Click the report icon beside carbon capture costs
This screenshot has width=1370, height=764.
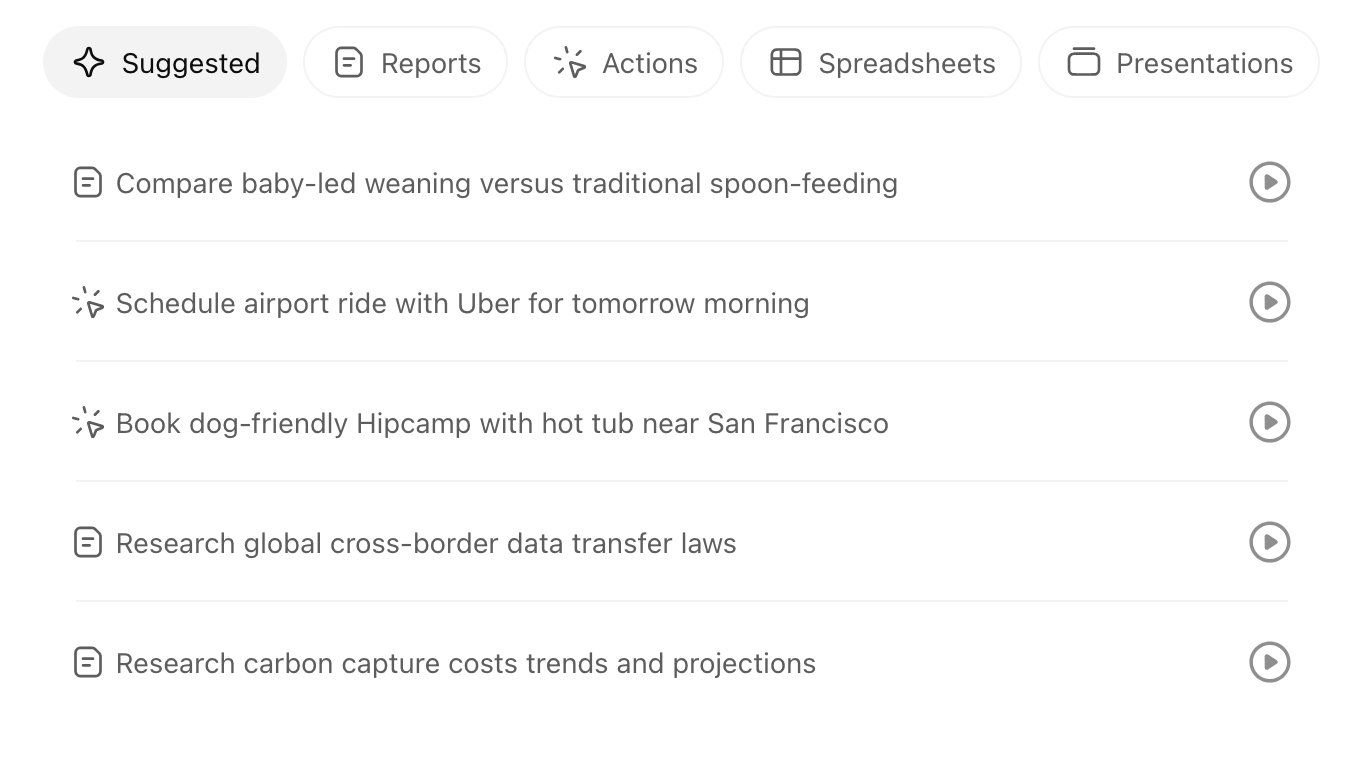pyautogui.click(x=88, y=663)
